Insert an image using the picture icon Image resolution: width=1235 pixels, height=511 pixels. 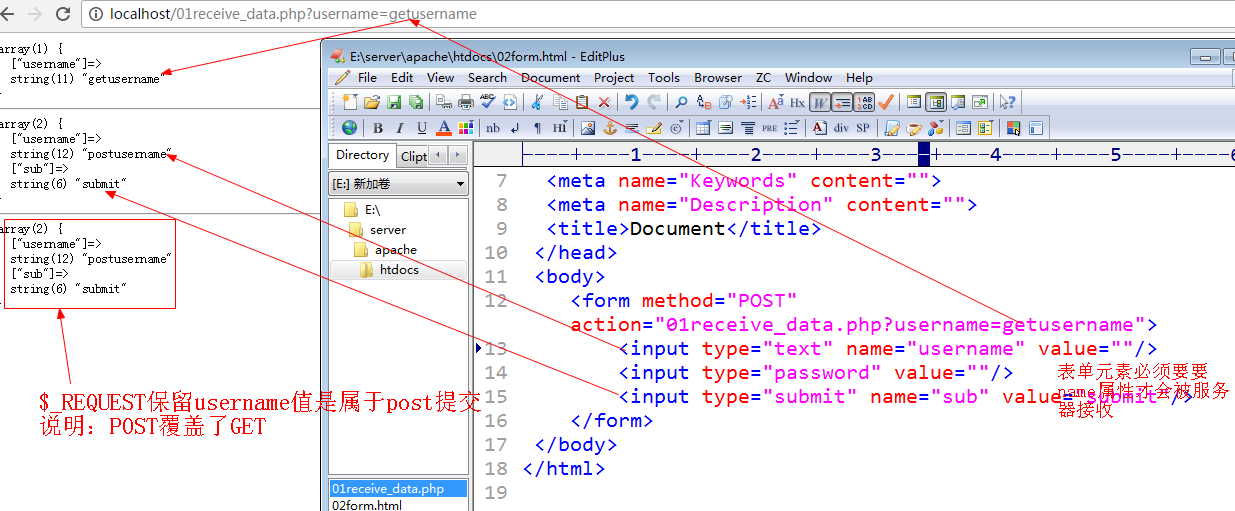pyautogui.click(x=588, y=128)
